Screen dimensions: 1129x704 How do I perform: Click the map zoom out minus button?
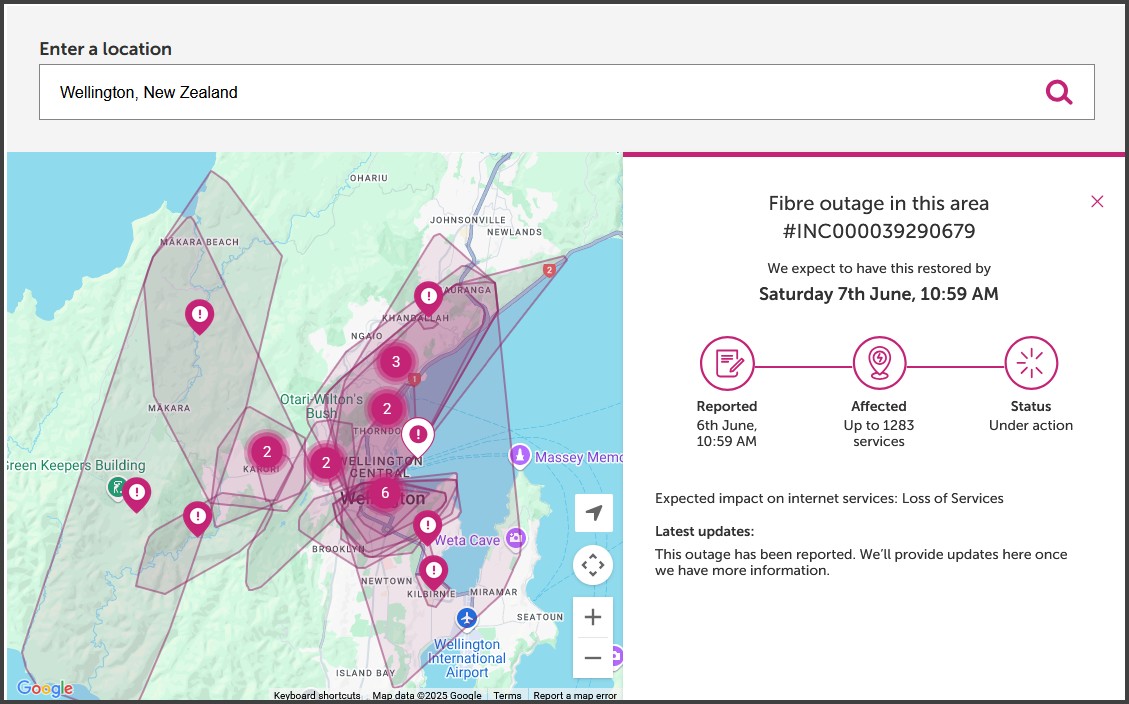pyautogui.click(x=593, y=658)
